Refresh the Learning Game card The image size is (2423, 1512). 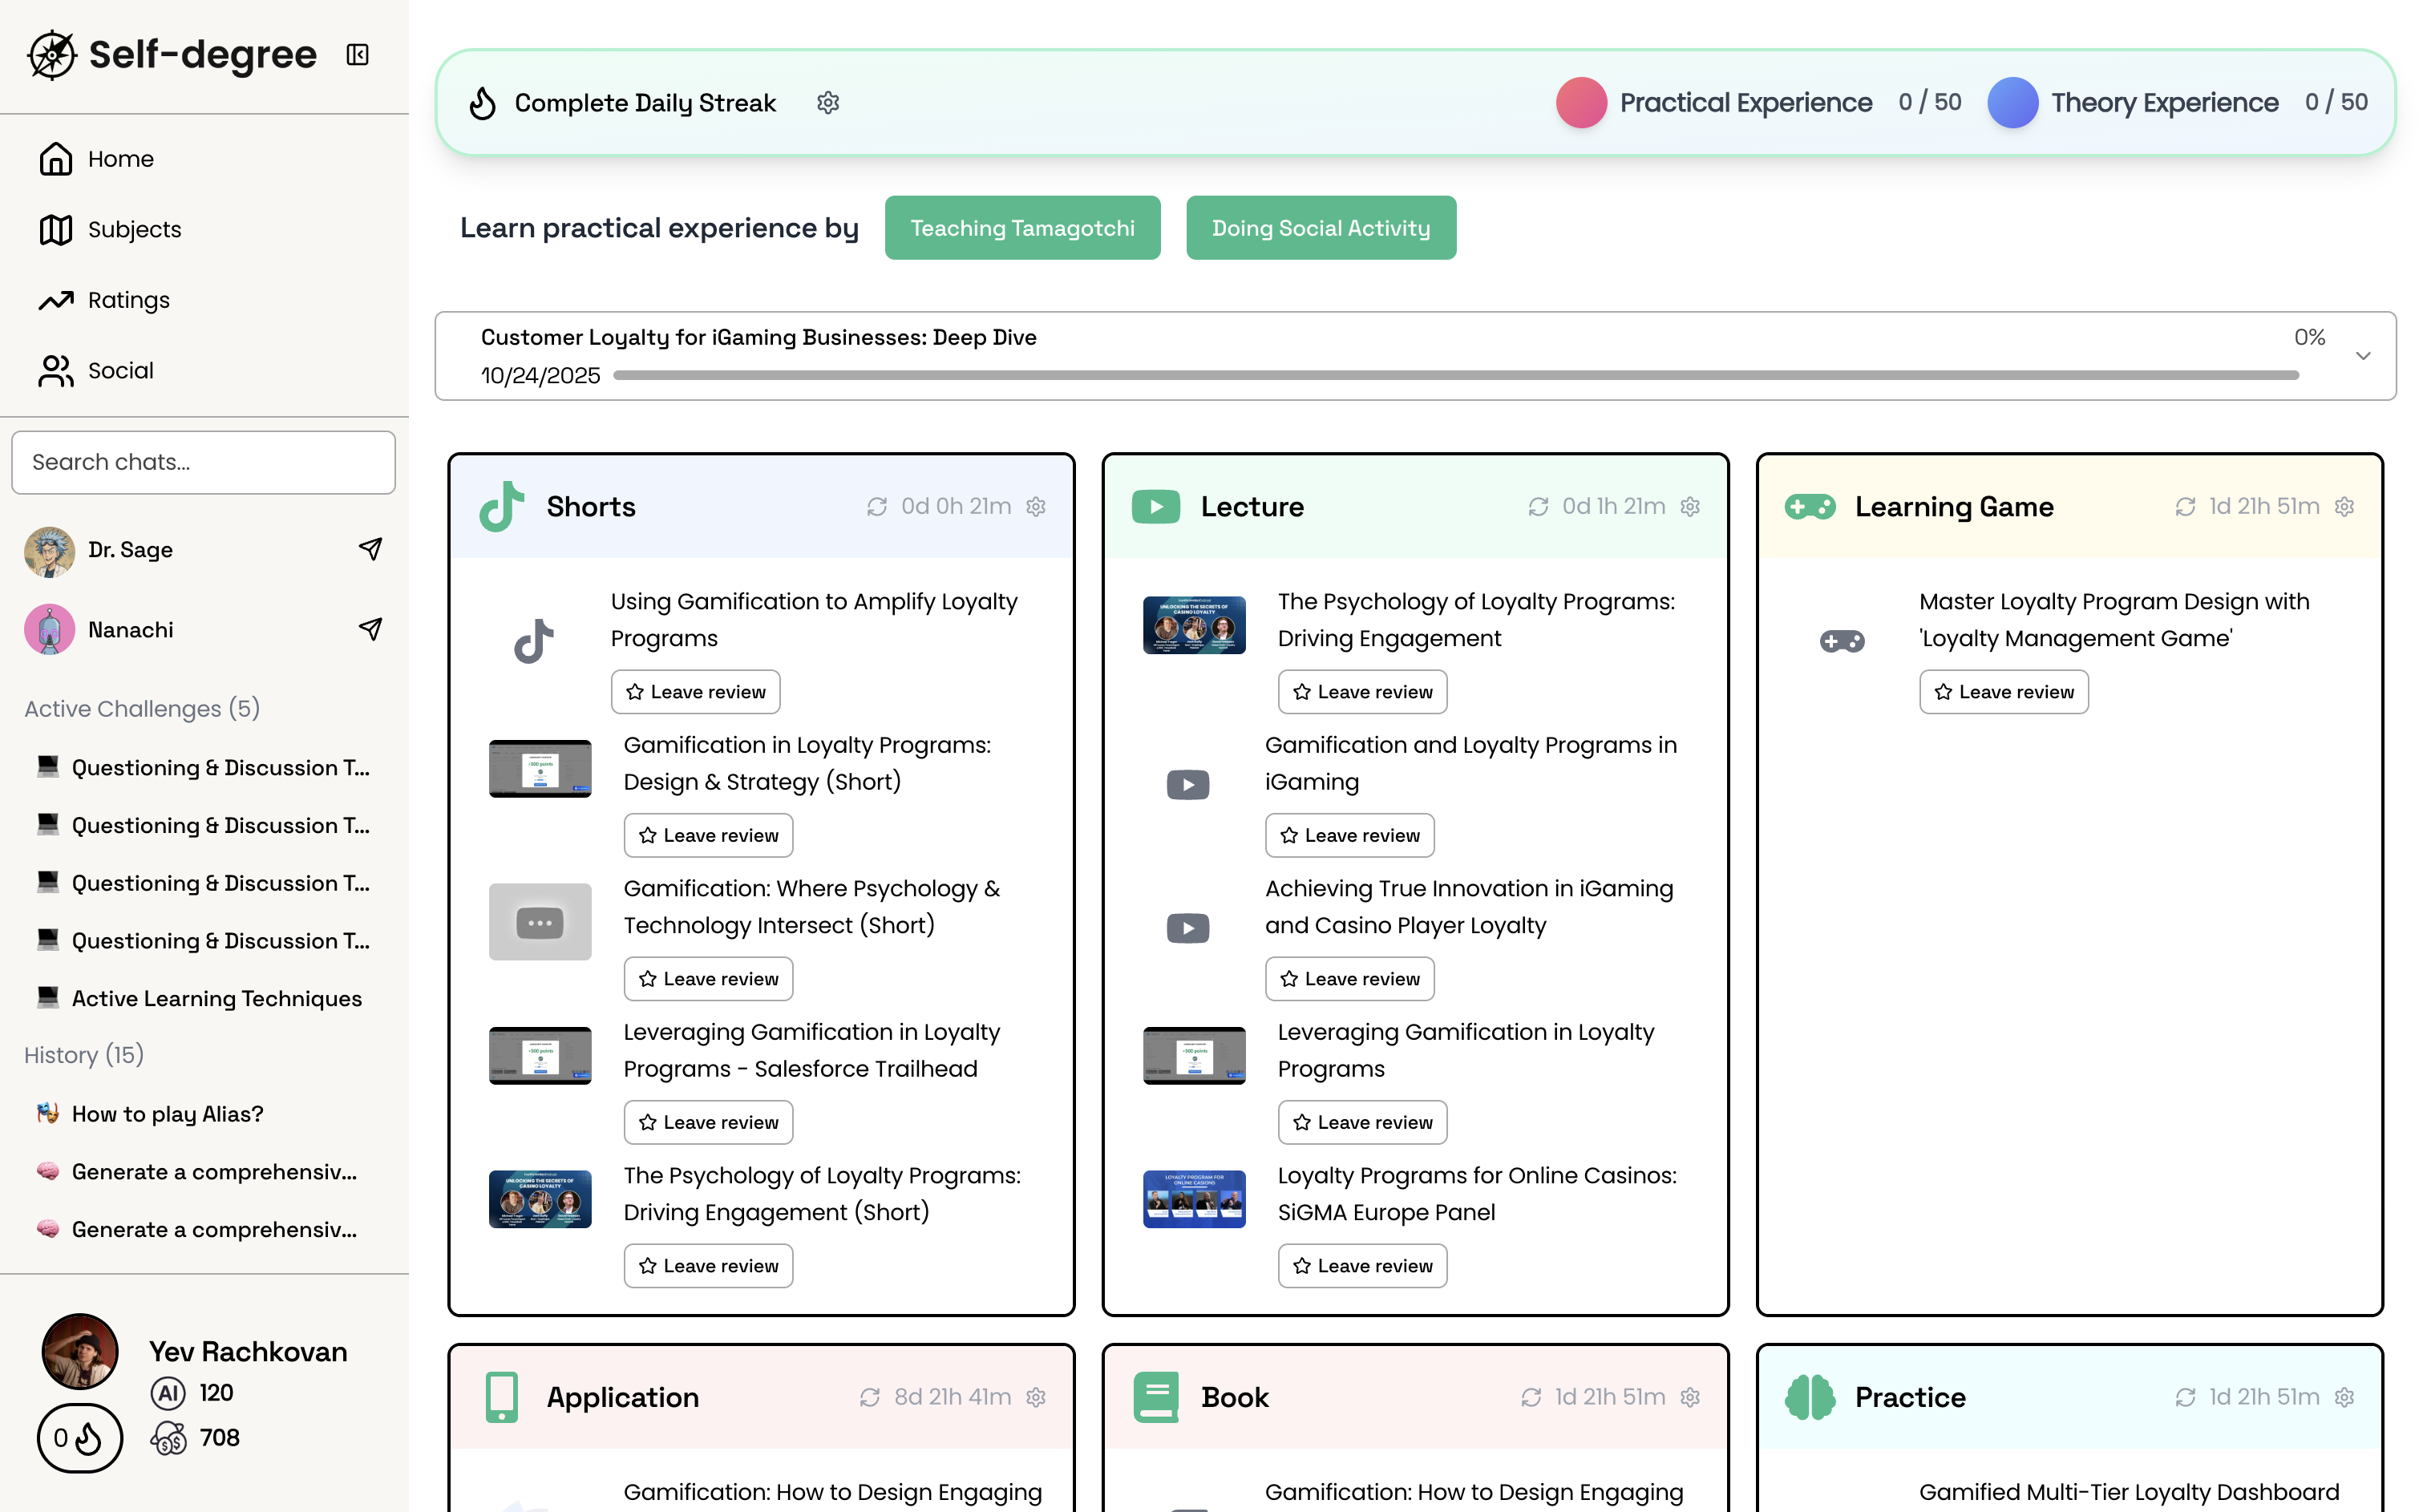pos(2184,507)
